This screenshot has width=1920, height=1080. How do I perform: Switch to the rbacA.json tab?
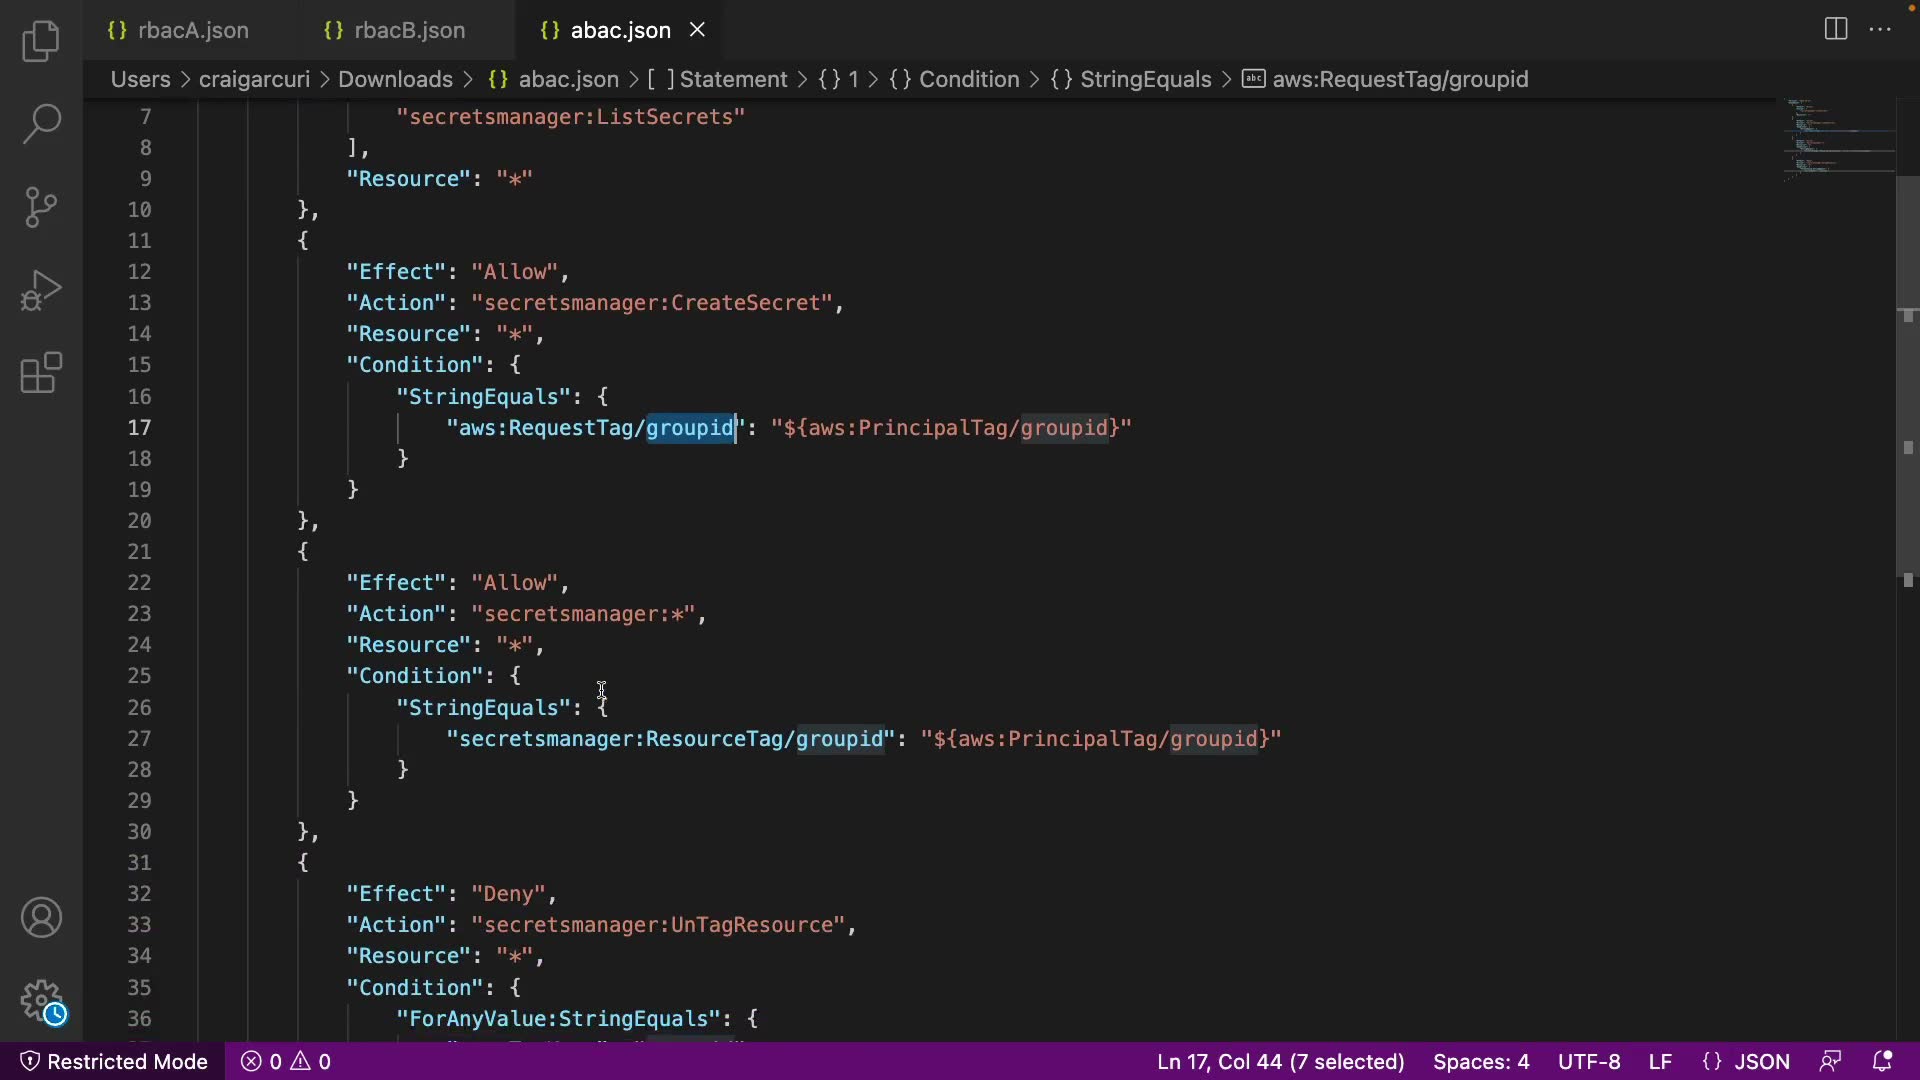click(x=193, y=30)
